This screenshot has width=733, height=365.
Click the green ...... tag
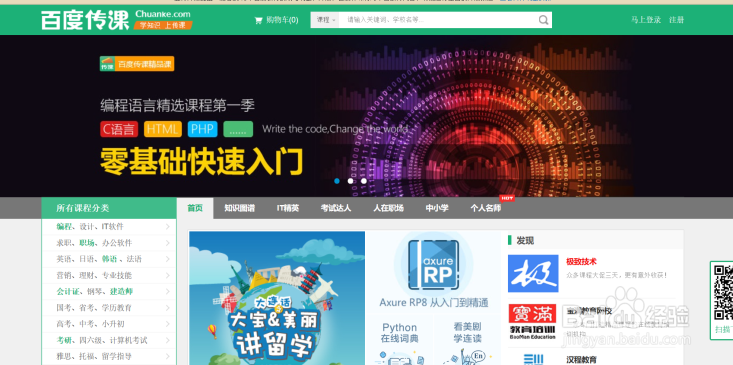[x=238, y=129]
